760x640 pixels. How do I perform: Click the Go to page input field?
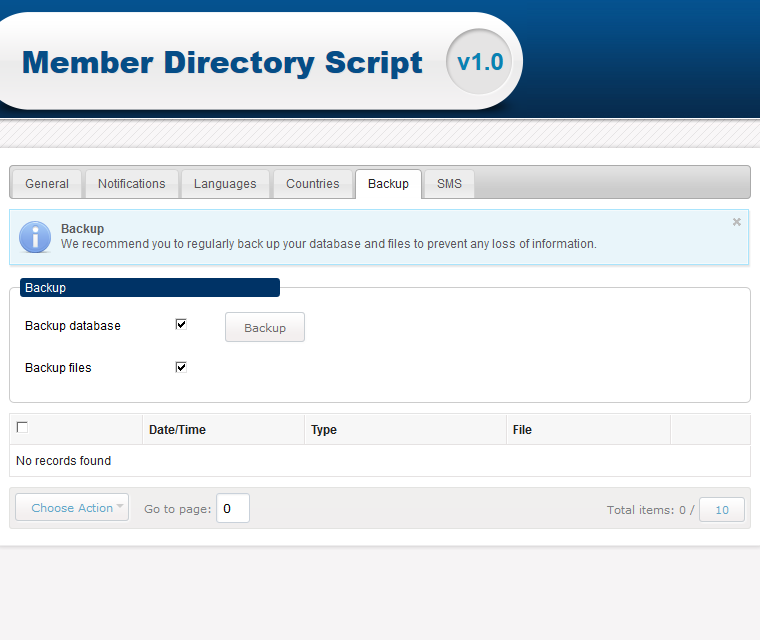click(x=233, y=508)
